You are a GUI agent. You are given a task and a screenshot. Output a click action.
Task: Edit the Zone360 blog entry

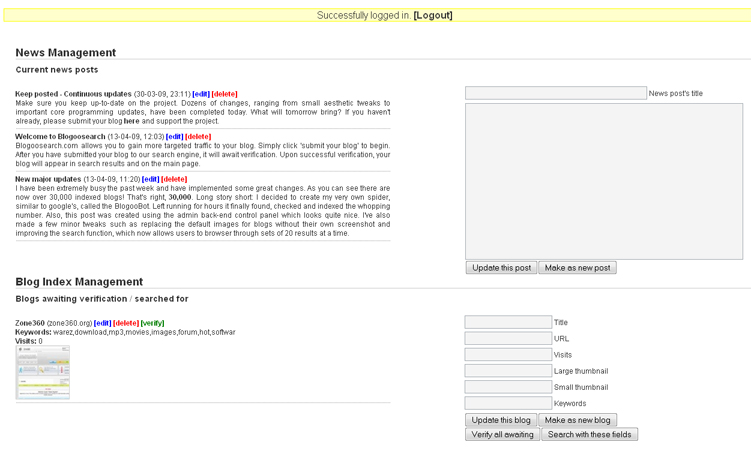coord(102,323)
